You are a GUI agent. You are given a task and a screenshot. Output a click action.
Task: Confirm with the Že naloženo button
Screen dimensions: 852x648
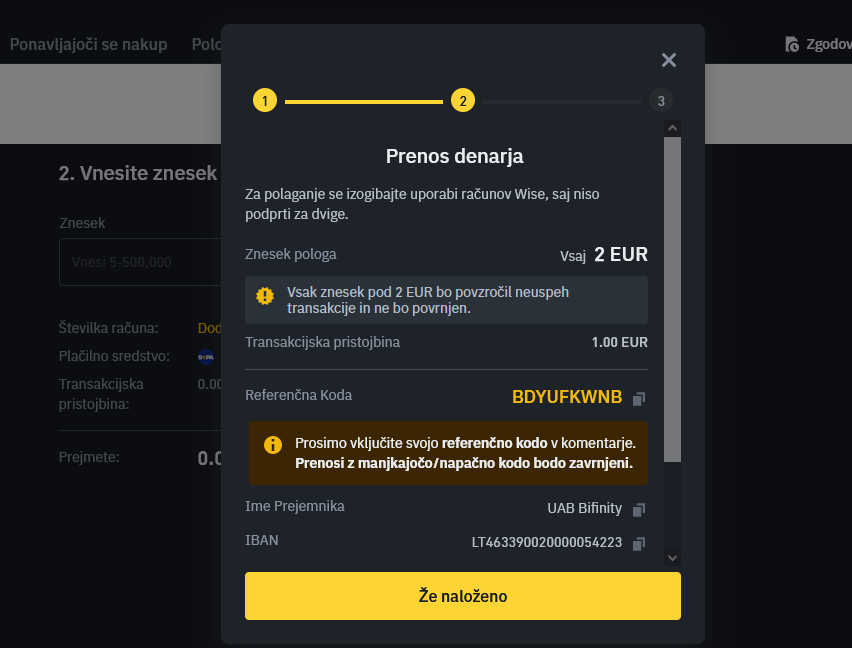coord(463,596)
